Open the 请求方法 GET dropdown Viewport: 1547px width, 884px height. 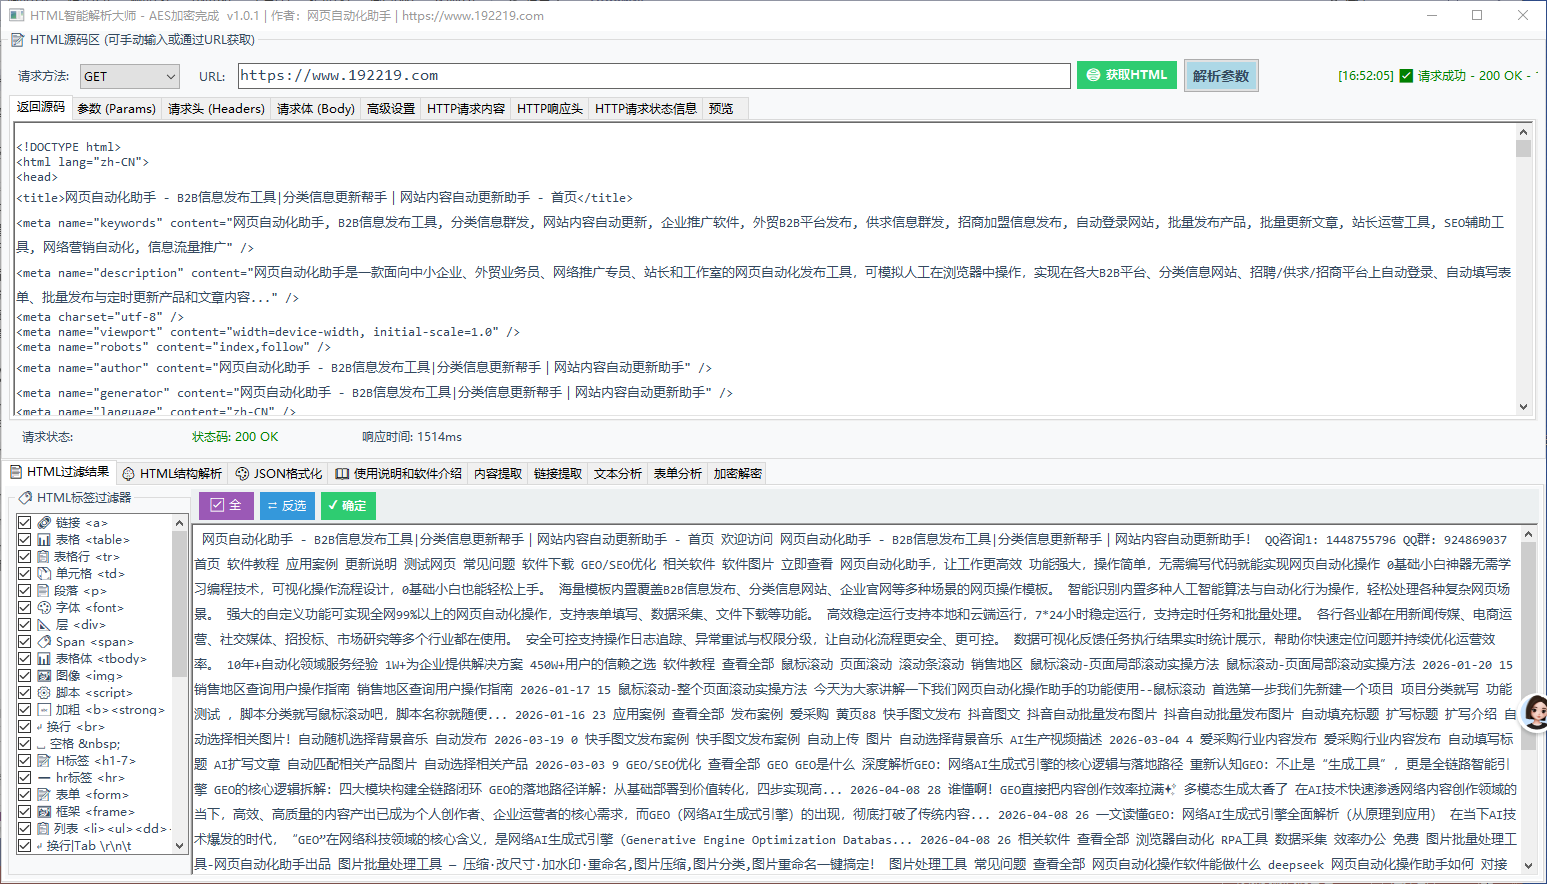point(129,76)
